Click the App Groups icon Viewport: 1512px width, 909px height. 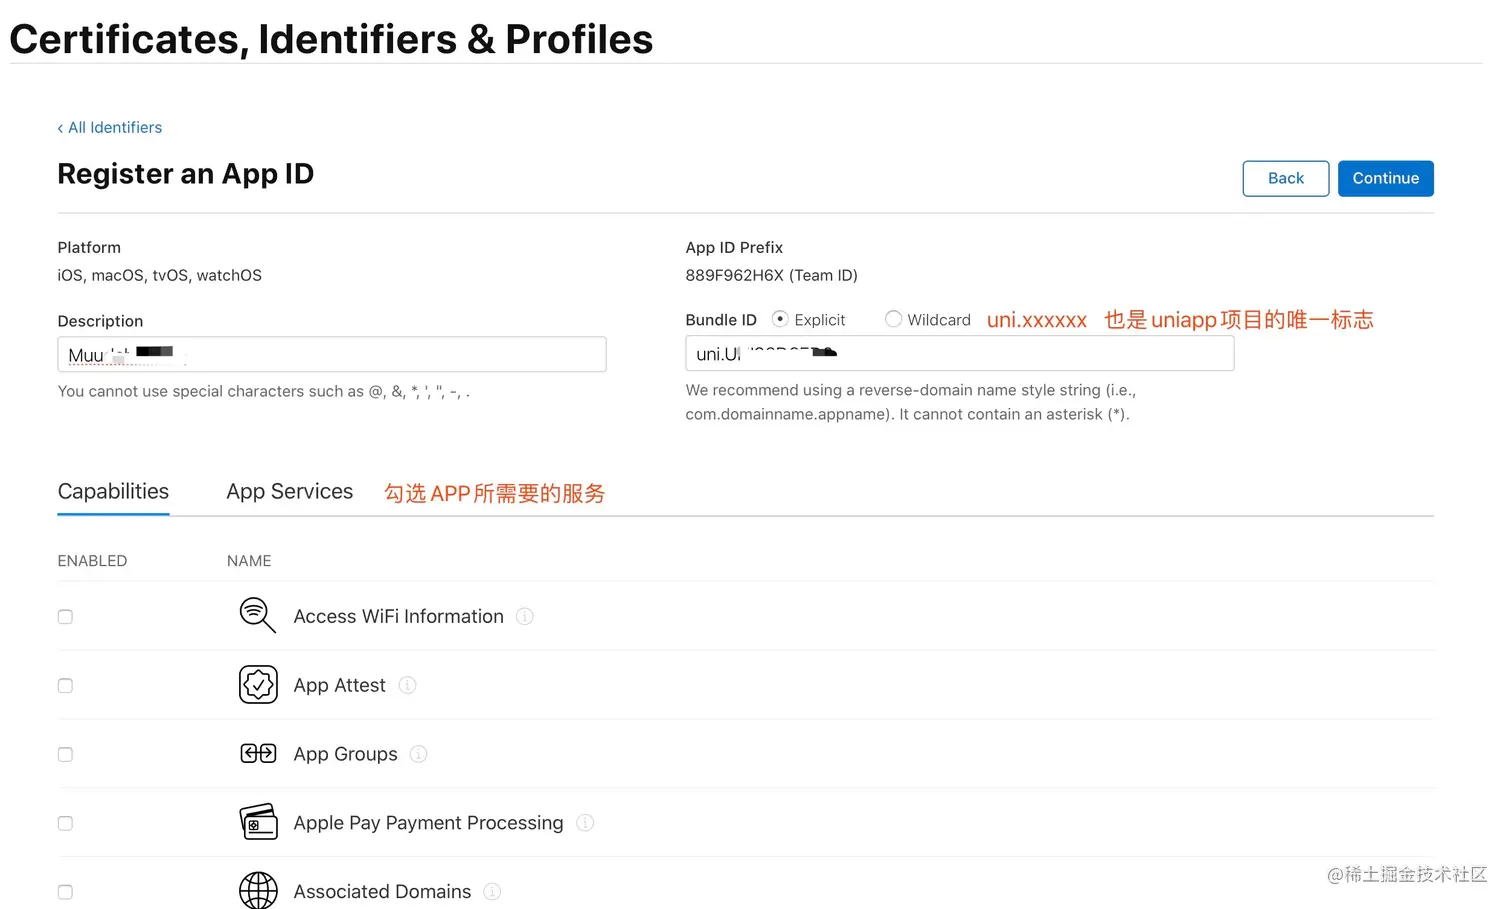[258, 753]
